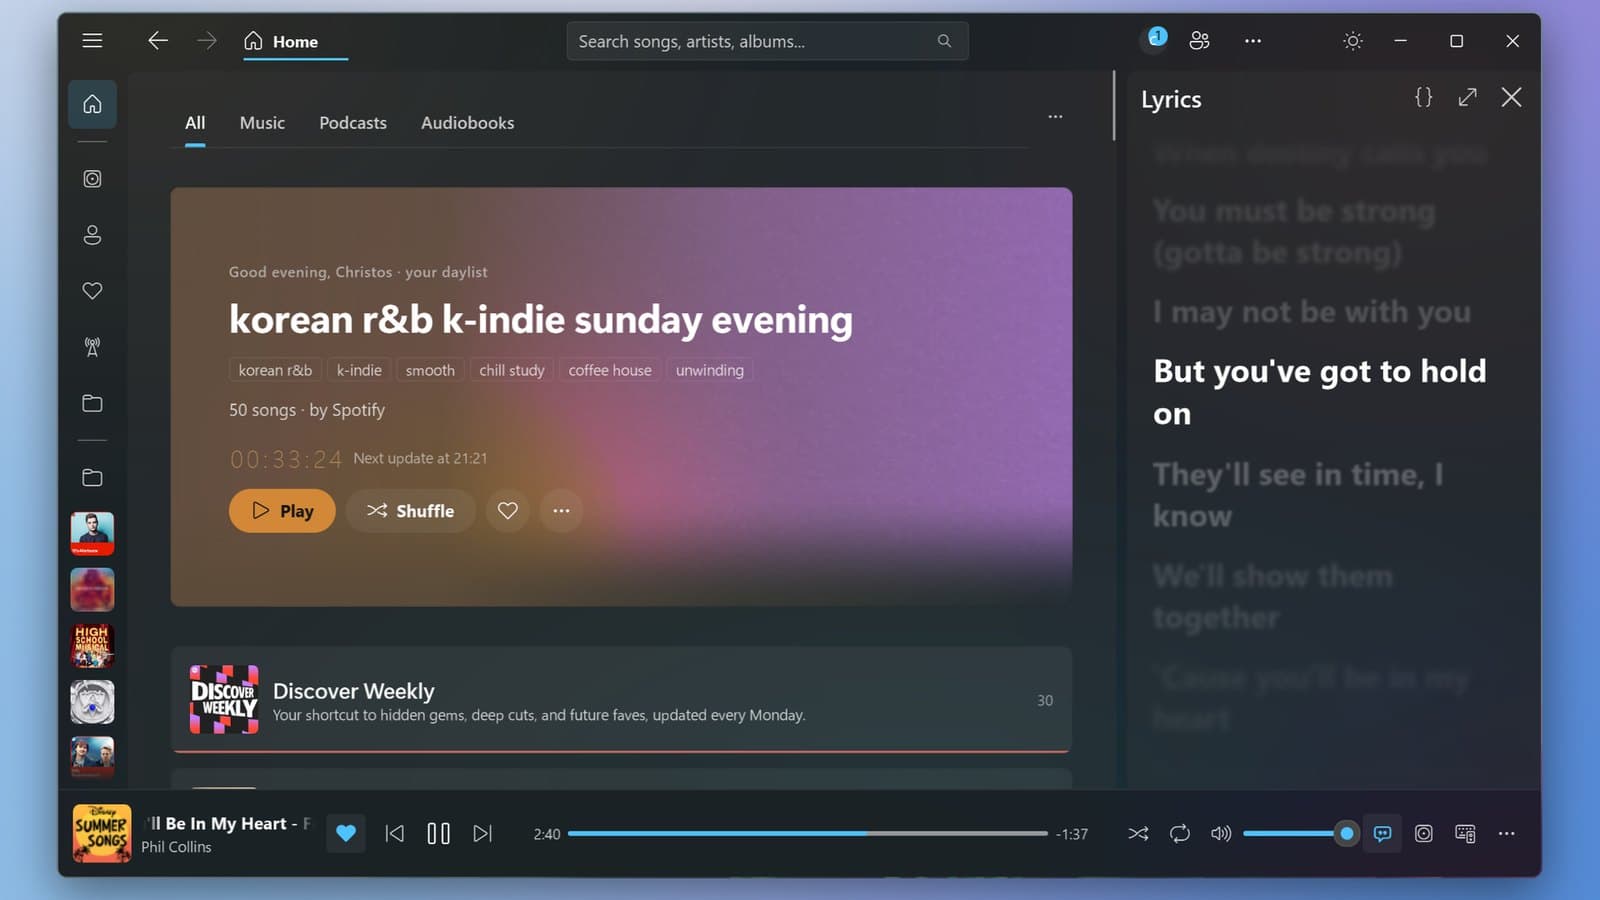
Task: Click the Play button on daylist
Action: click(x=282, y=511)
